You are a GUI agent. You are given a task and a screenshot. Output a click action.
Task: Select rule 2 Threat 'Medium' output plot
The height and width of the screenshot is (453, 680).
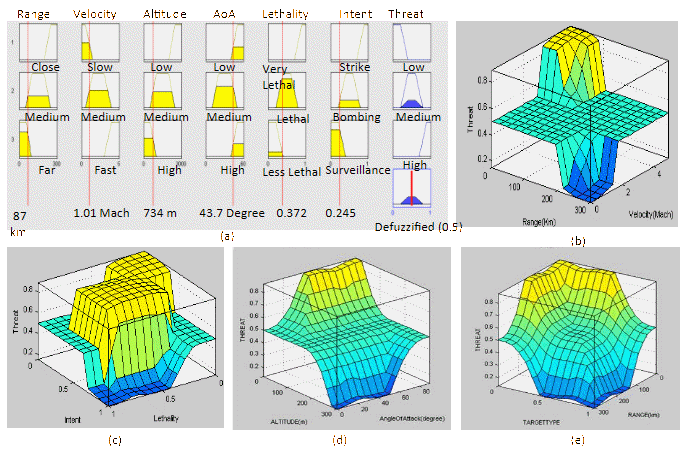pos(412,91)
